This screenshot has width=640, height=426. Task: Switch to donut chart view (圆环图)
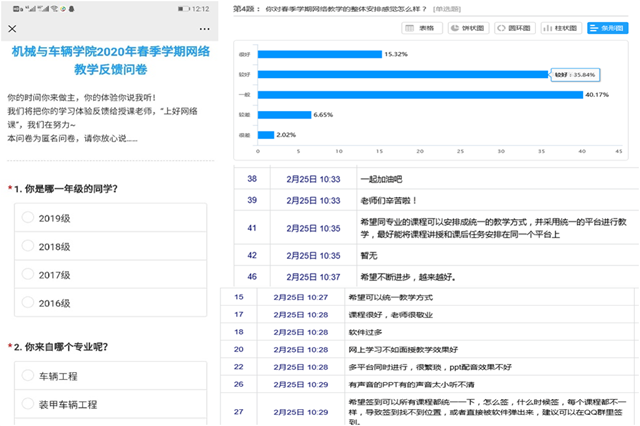[x=517, y=28]
